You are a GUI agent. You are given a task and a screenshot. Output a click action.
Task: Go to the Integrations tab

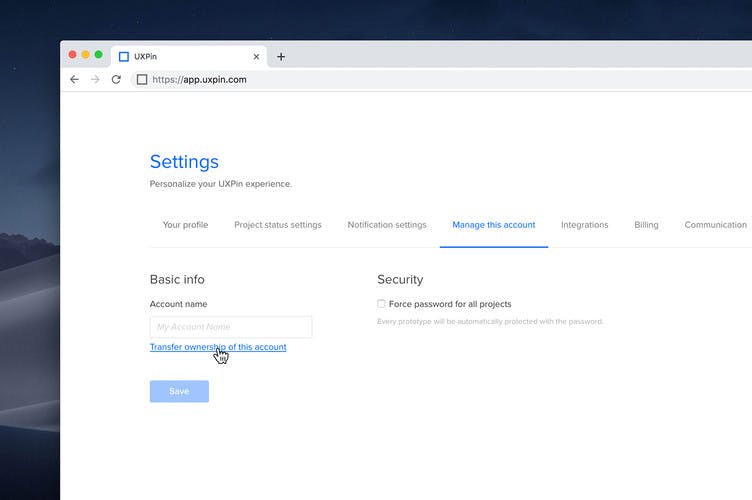coord(585,225)
